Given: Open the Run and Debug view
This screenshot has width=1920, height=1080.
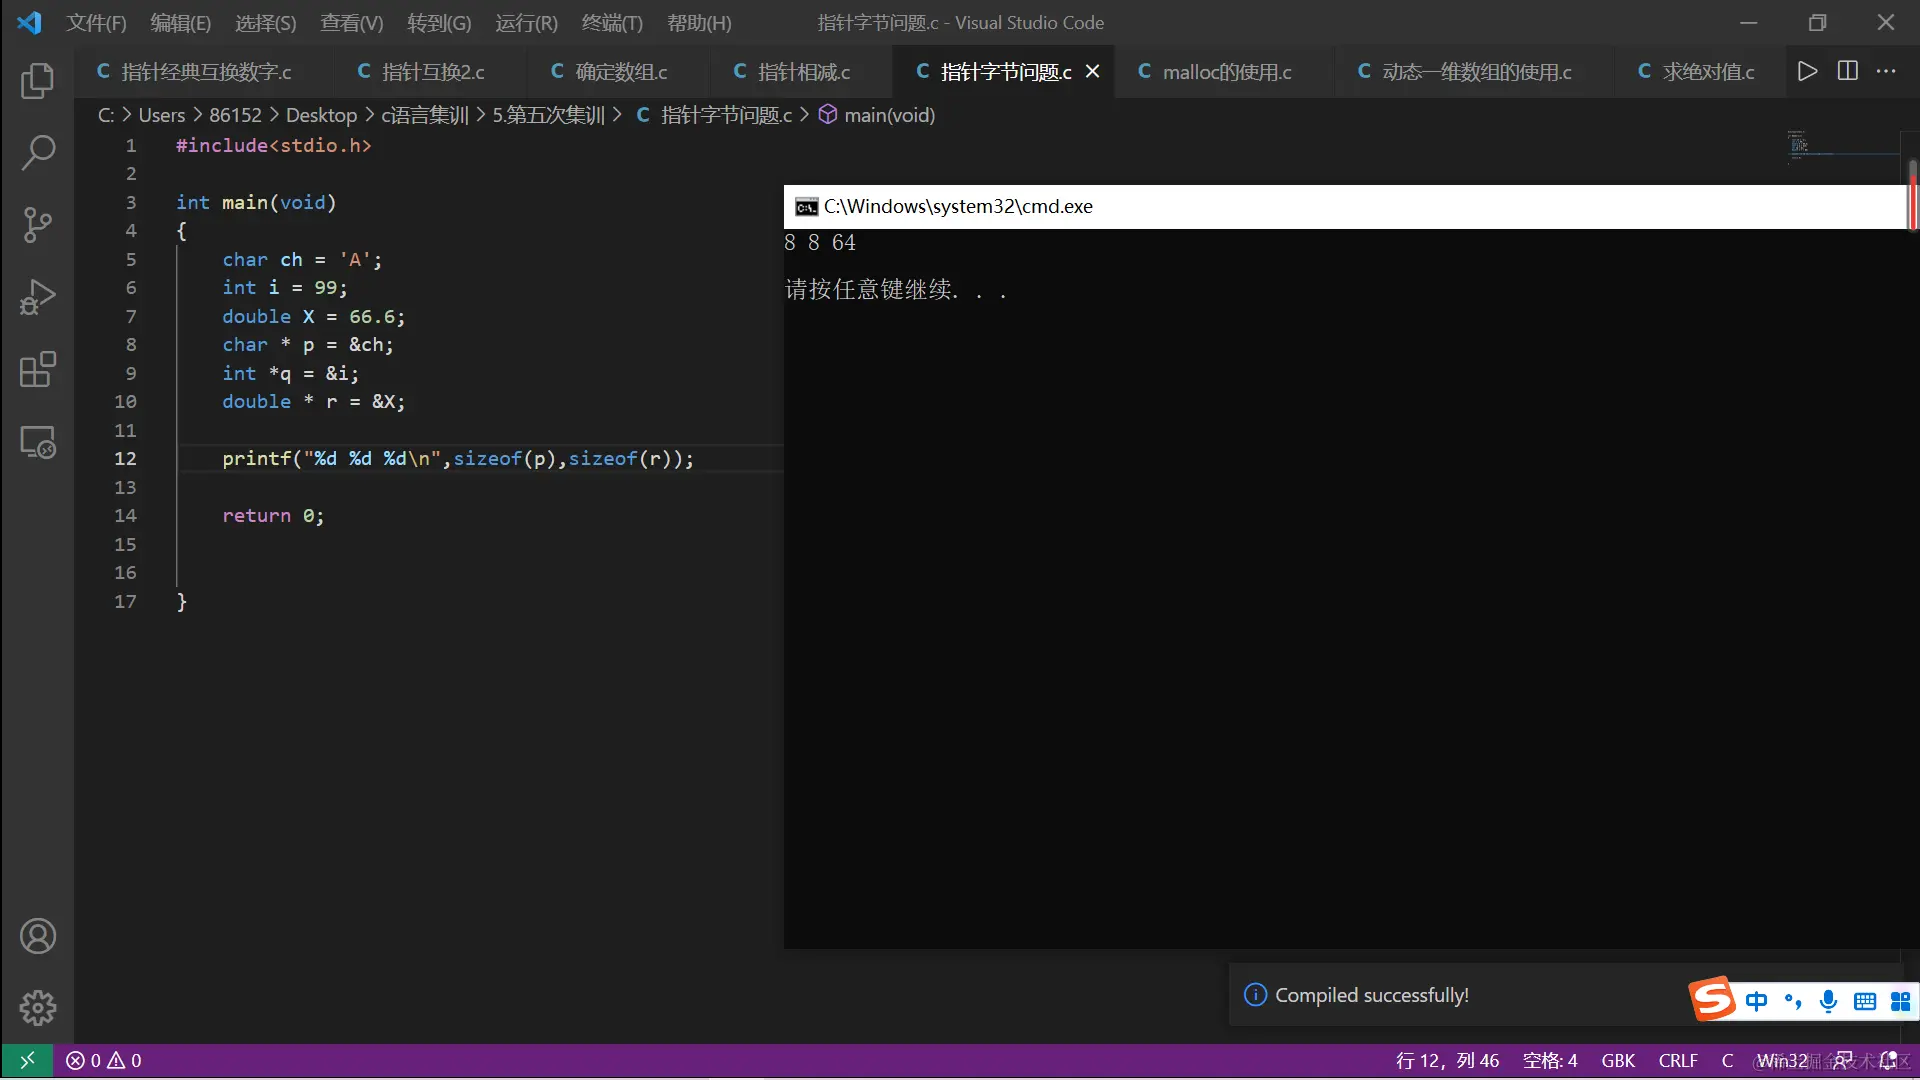Looking at the screenshot, I should pyautogui.click(x=37, y=297).
